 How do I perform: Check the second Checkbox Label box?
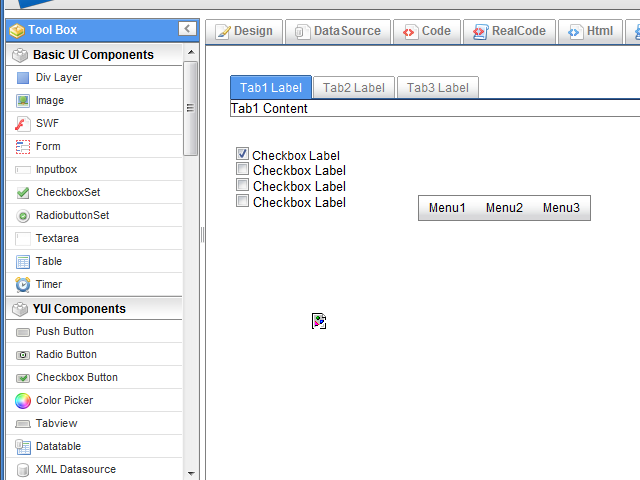click(242, 169)
